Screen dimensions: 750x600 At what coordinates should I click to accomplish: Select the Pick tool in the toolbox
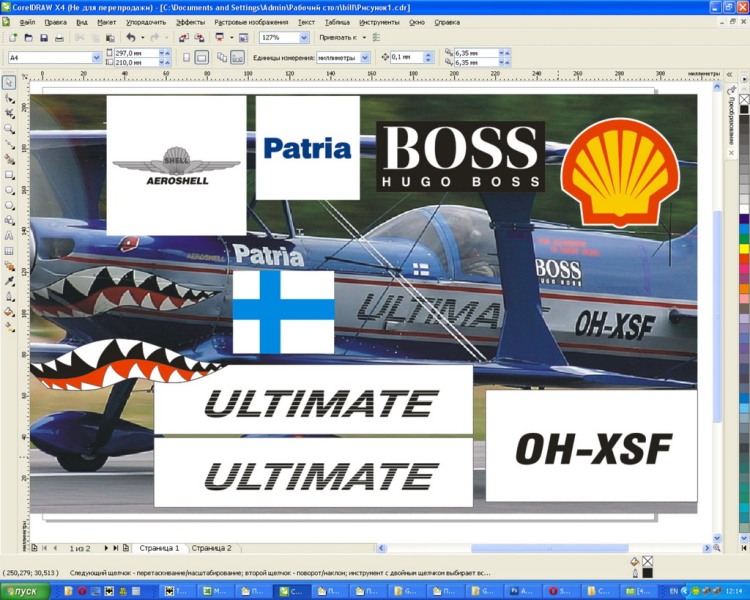[9, 82]
